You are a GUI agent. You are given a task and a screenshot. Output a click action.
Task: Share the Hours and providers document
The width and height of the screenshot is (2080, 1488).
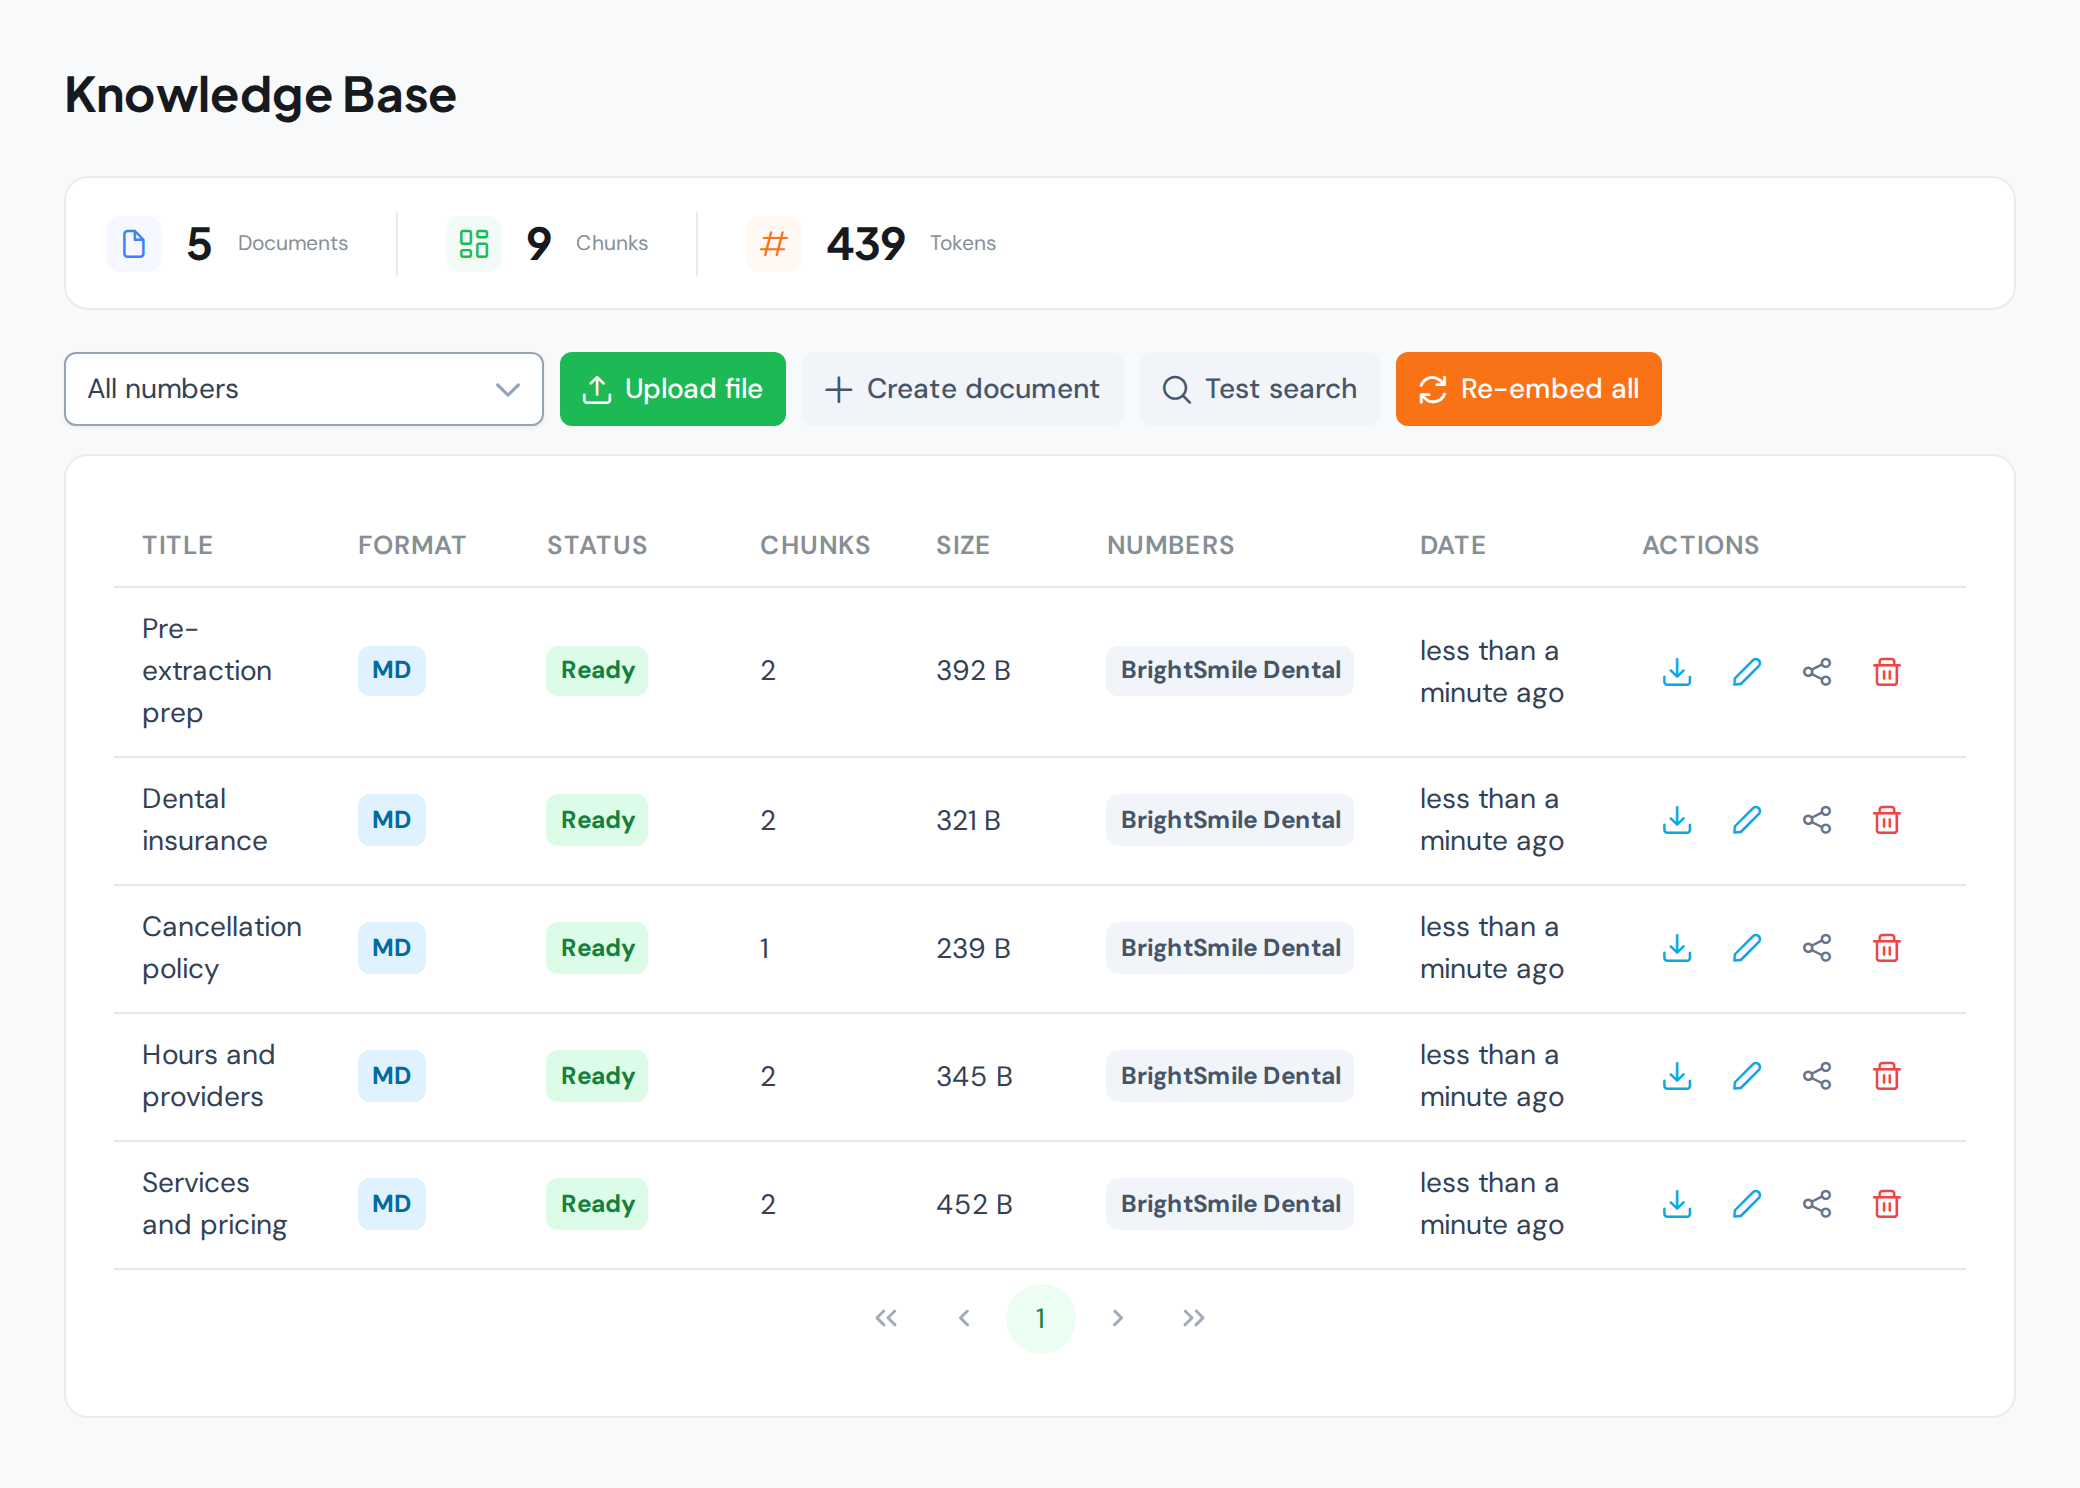click(1817, 1076)
